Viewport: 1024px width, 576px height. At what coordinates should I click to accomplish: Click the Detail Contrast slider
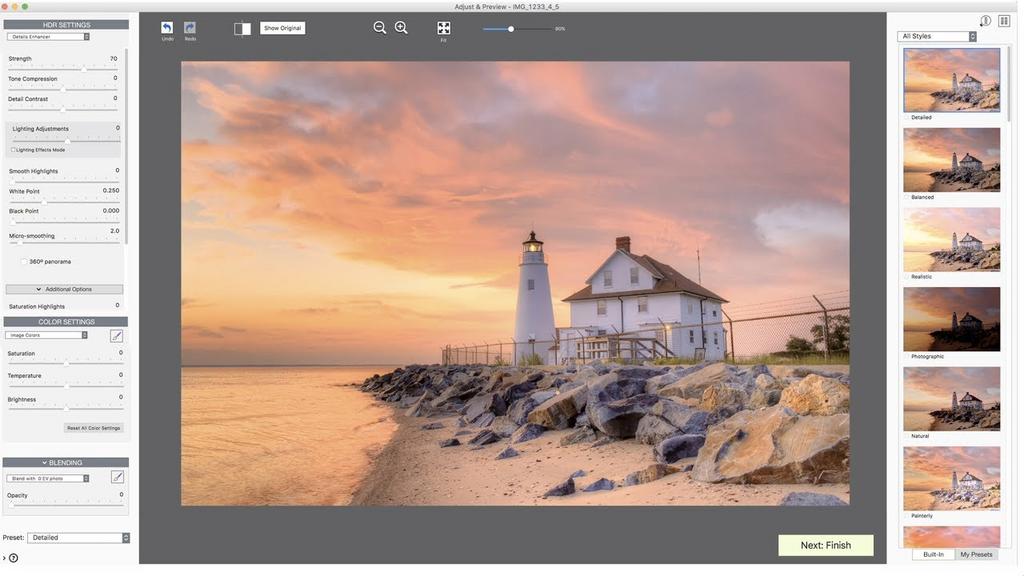[63, 109]
